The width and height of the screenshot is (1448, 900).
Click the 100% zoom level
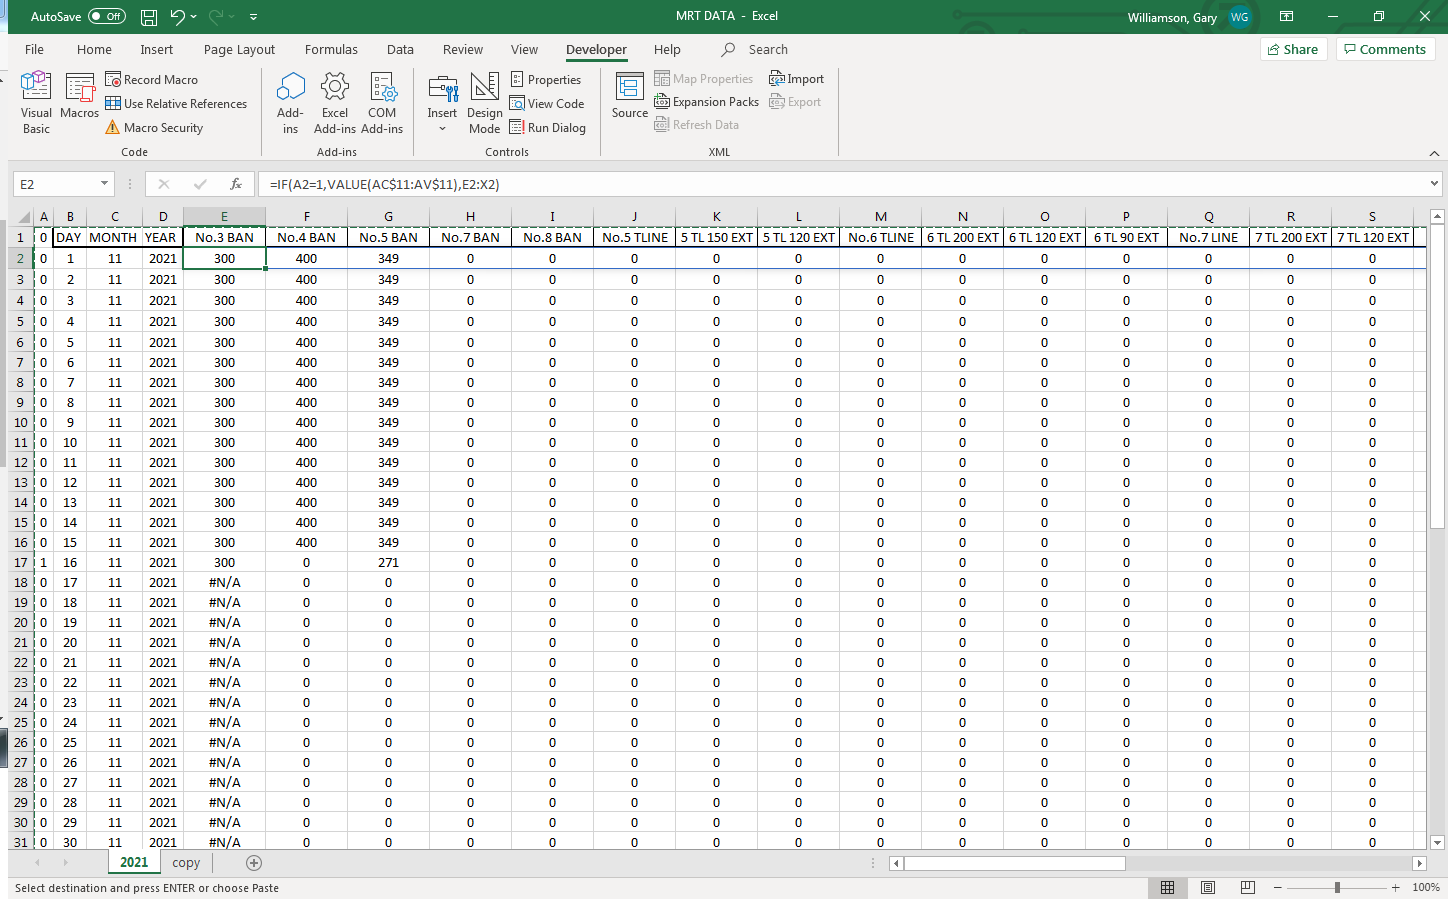click(x=1426, y=887)
